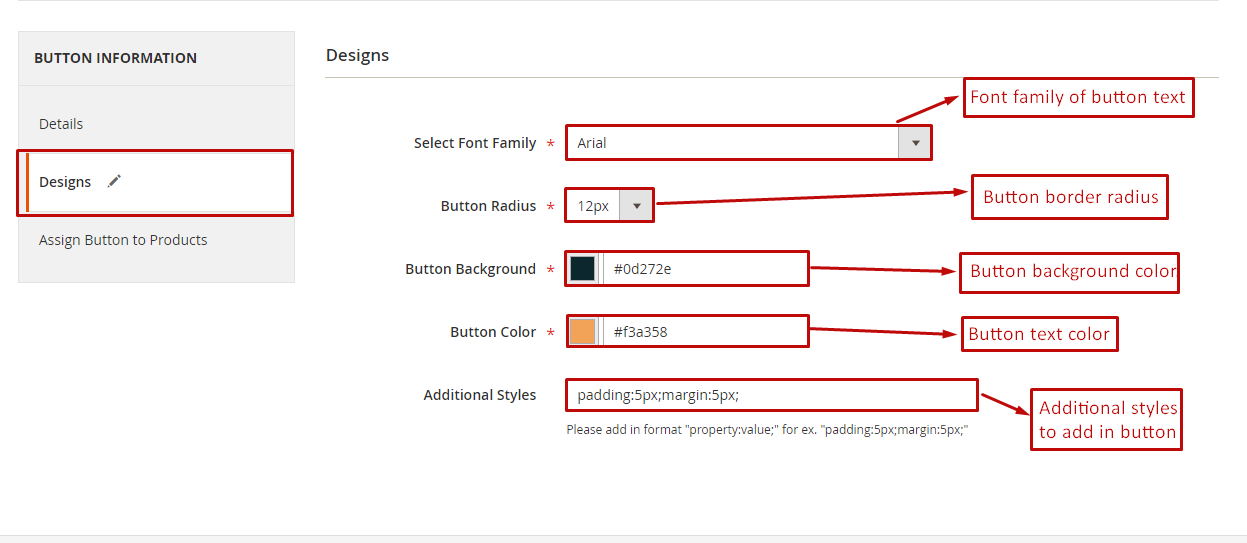Screen dimensions: 1247x543
Task: Open the Button Radius dropdown arrow
Action: 637,206
